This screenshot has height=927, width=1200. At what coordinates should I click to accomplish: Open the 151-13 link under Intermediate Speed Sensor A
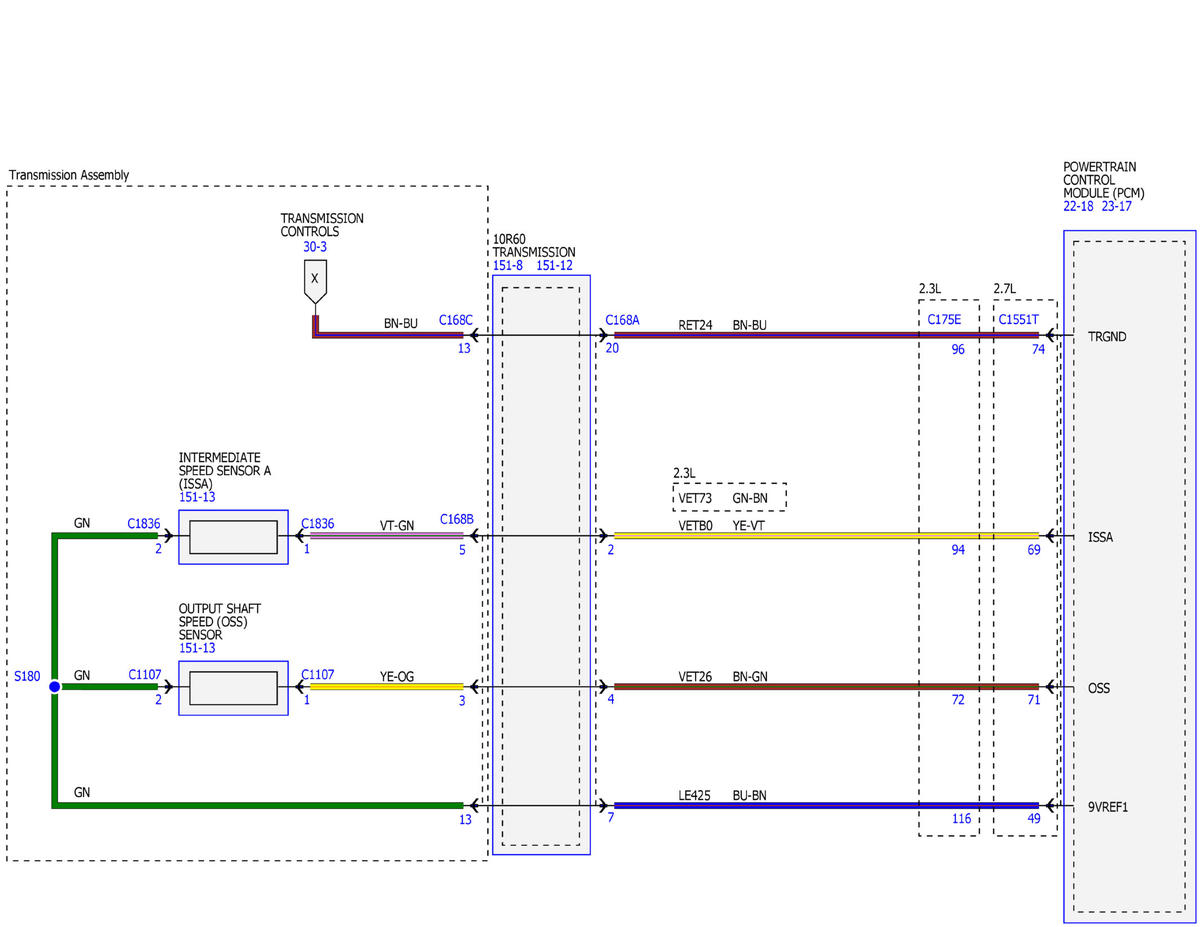(197, 496)
